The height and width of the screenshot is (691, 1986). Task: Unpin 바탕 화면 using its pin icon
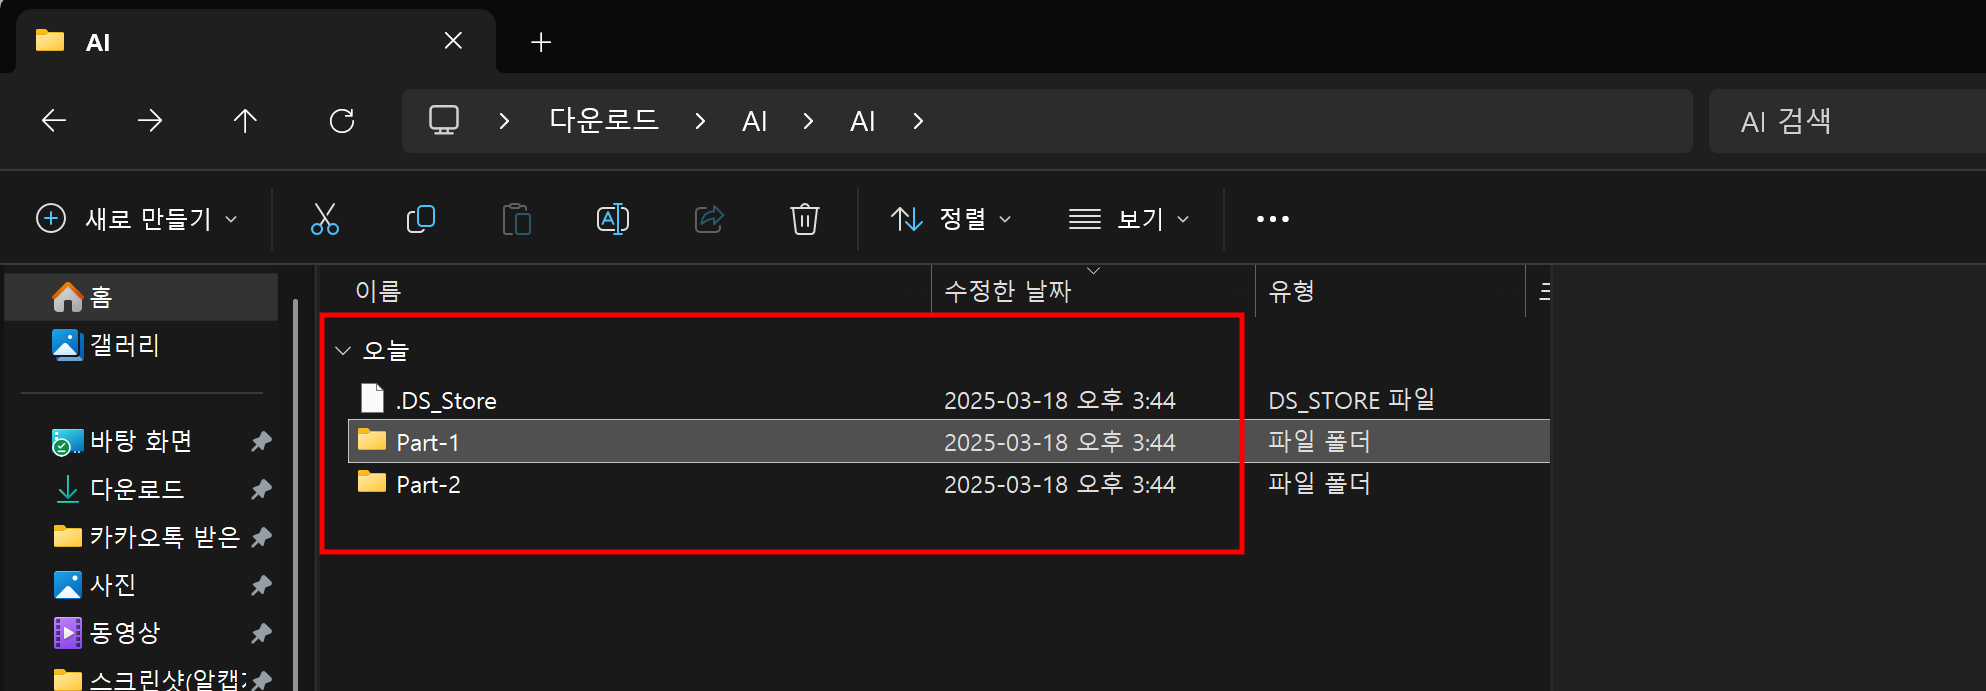(261, 441)
